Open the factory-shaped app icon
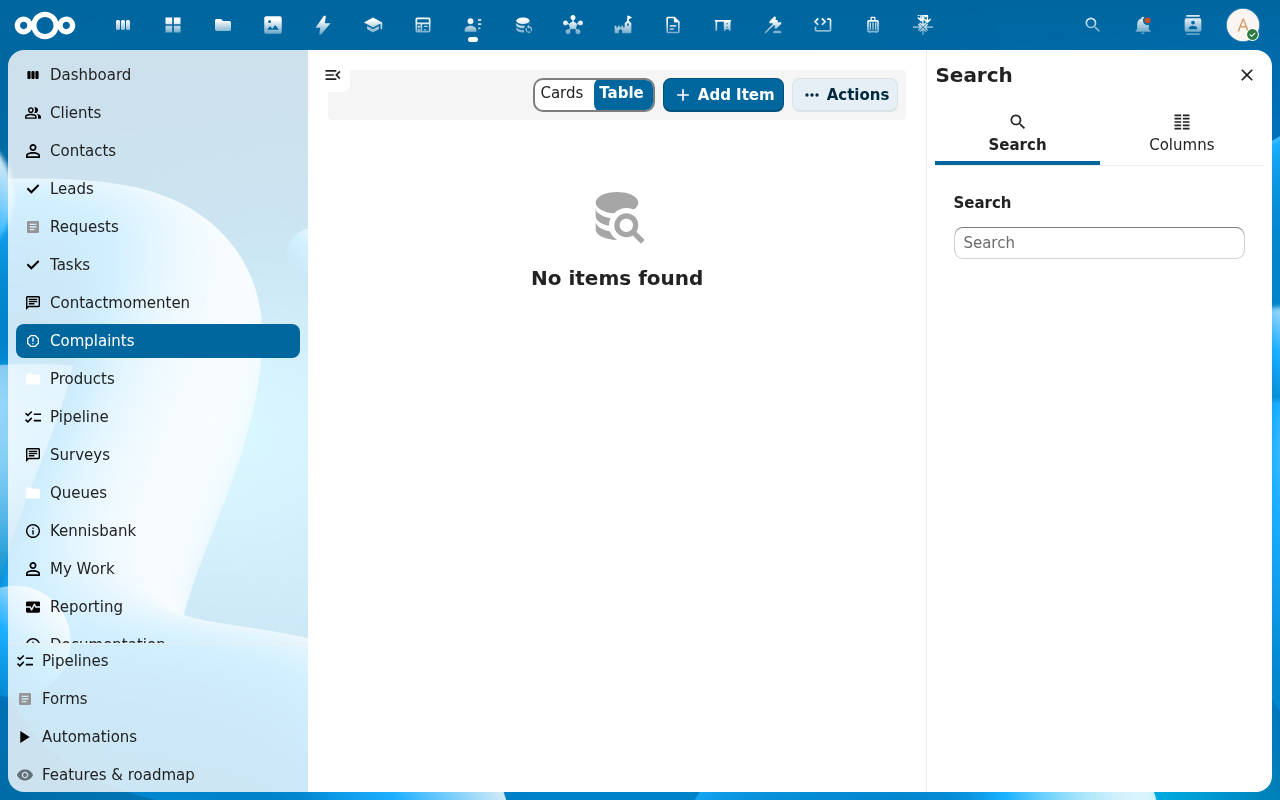The width and height of the screenshot is (1280, 800). (623, 25)
